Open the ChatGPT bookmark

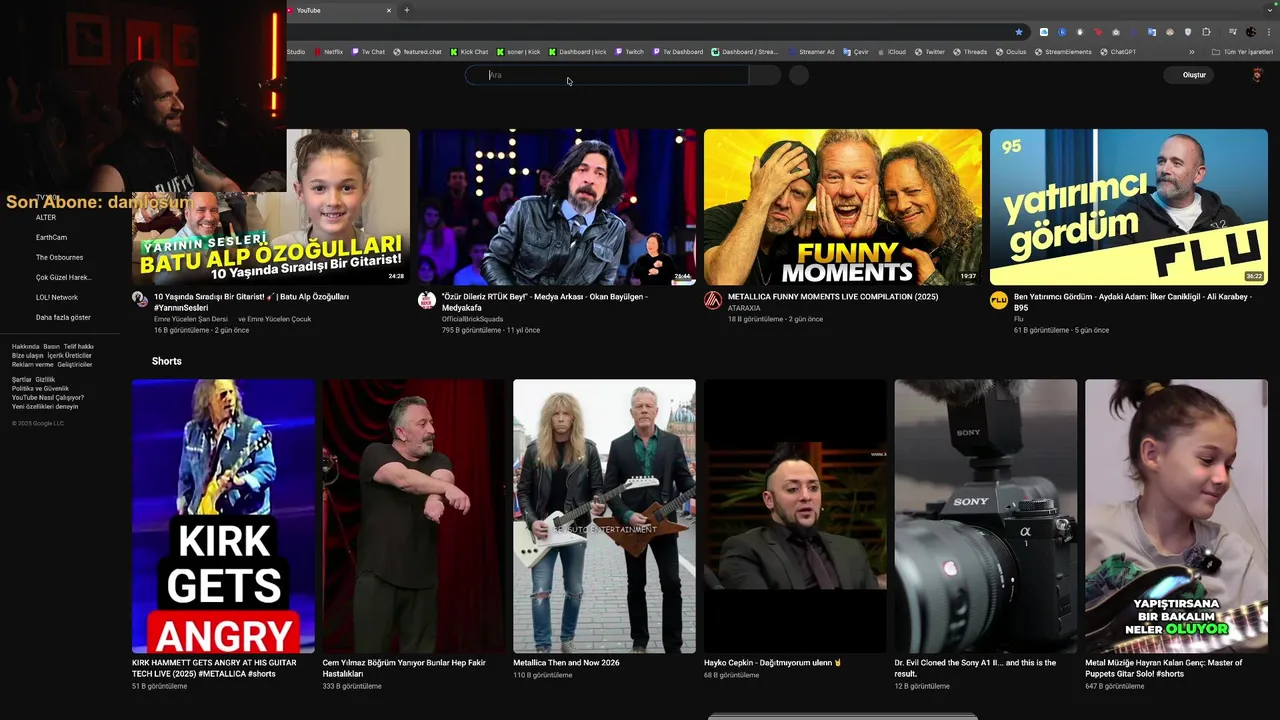click(x=1118, y=52)
